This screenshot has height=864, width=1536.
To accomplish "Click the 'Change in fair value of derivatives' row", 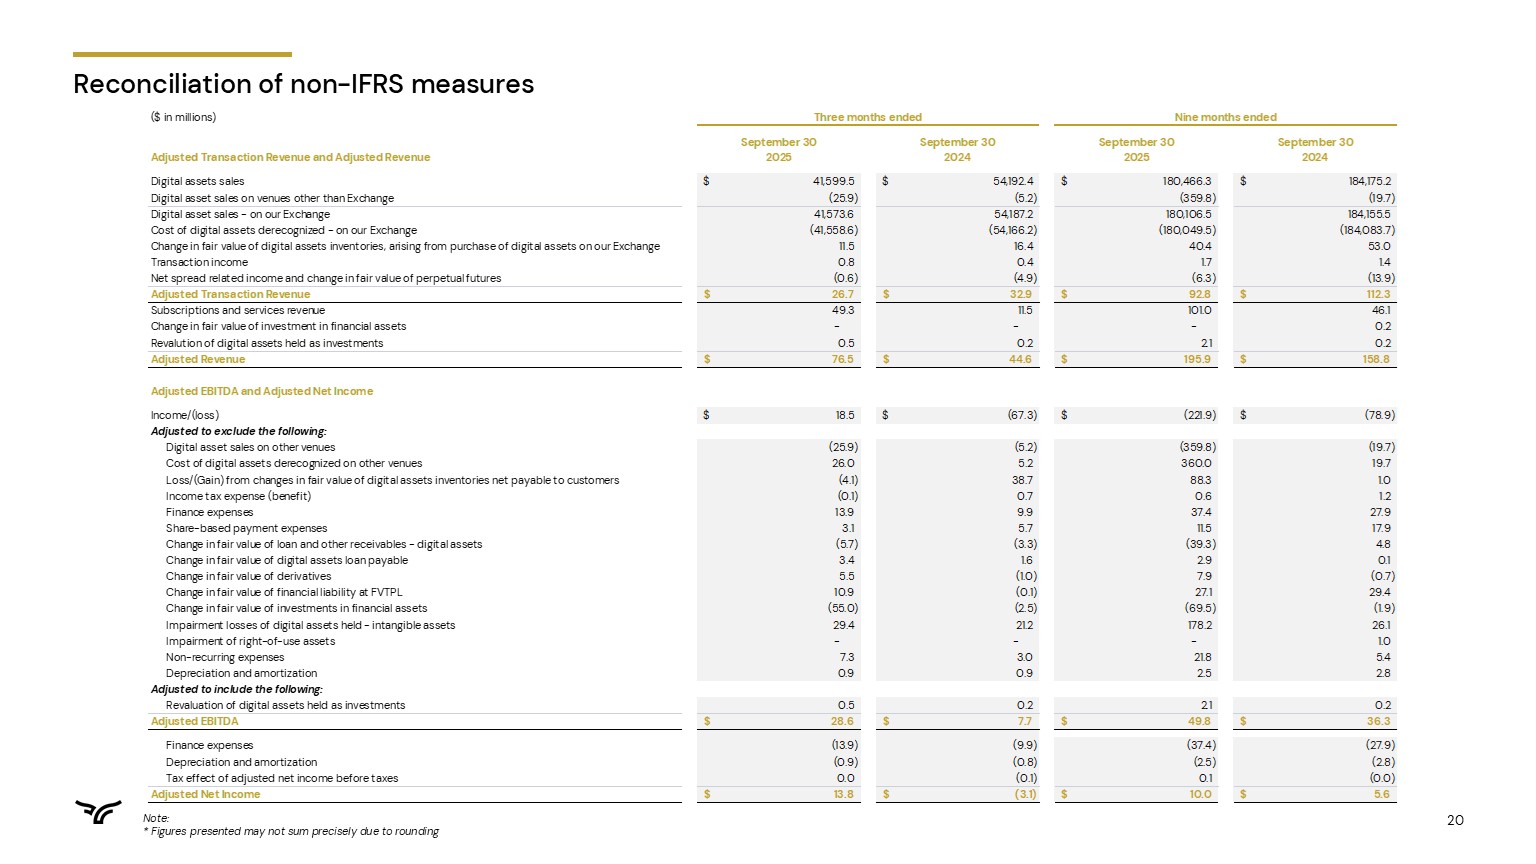I will 248,576.
